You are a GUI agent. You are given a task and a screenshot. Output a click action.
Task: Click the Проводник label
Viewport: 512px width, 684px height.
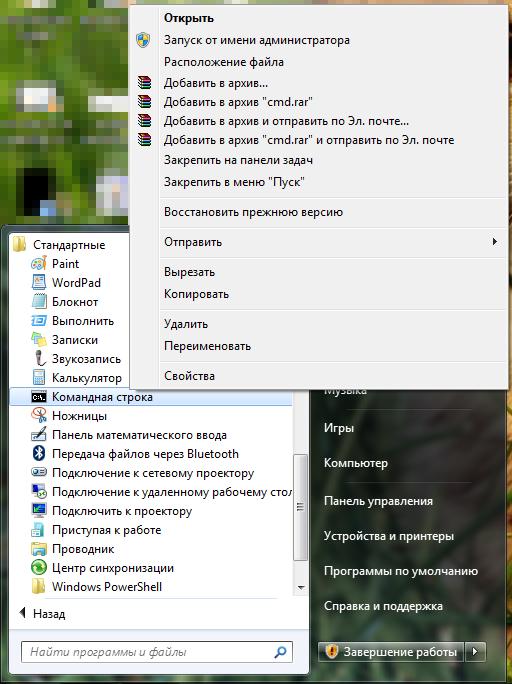pyautogui.click(x=83, y=549)
